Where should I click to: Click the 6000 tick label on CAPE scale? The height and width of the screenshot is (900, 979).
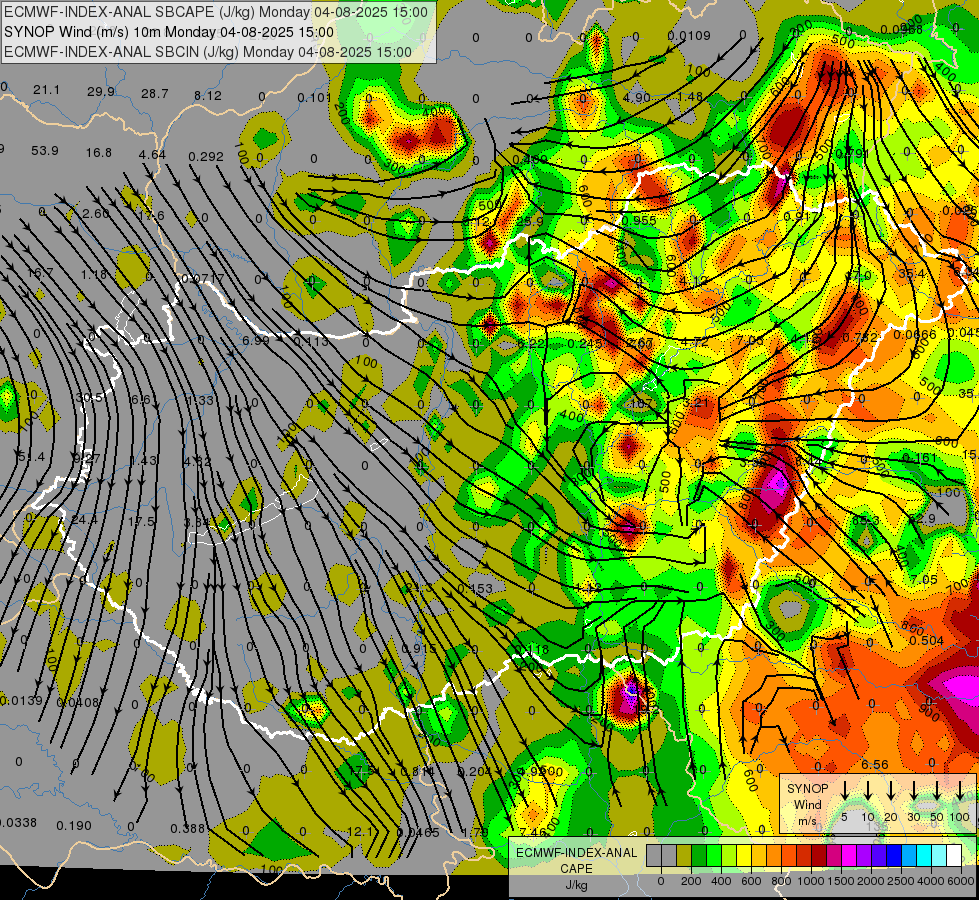coord(961,881)
